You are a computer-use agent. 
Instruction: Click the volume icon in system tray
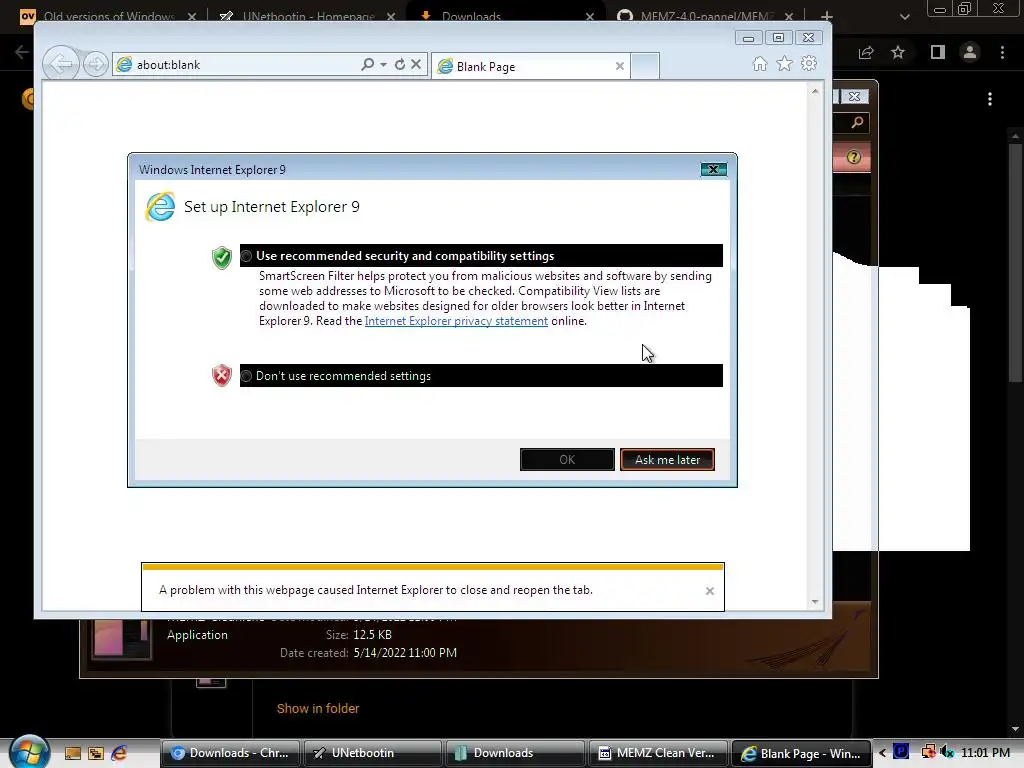947,752
